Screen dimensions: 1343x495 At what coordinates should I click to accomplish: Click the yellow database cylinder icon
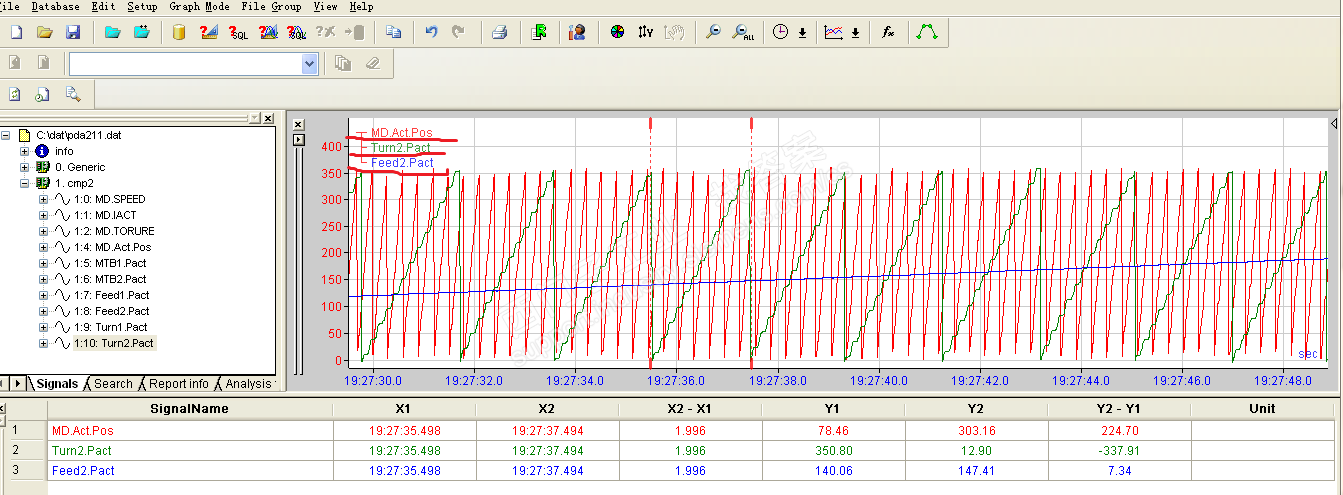(x=179, y=32)
